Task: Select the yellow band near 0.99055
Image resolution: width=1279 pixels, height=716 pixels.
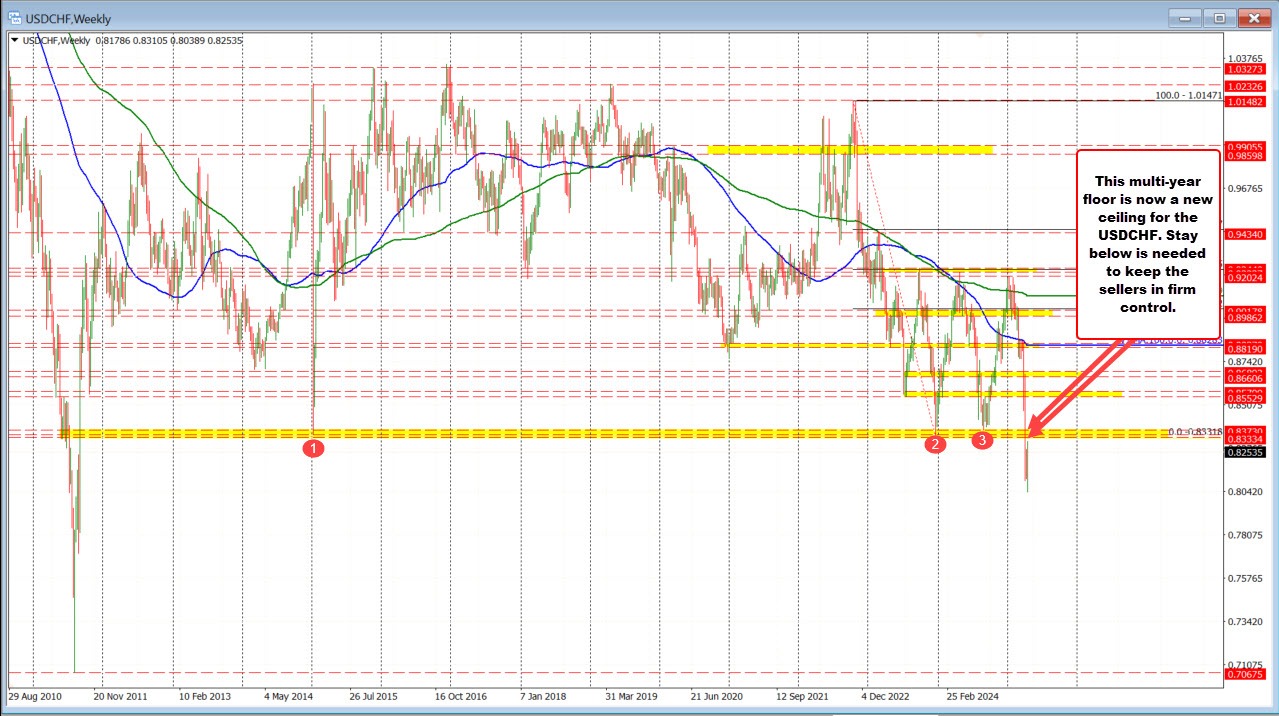Action: pos(850,149)
